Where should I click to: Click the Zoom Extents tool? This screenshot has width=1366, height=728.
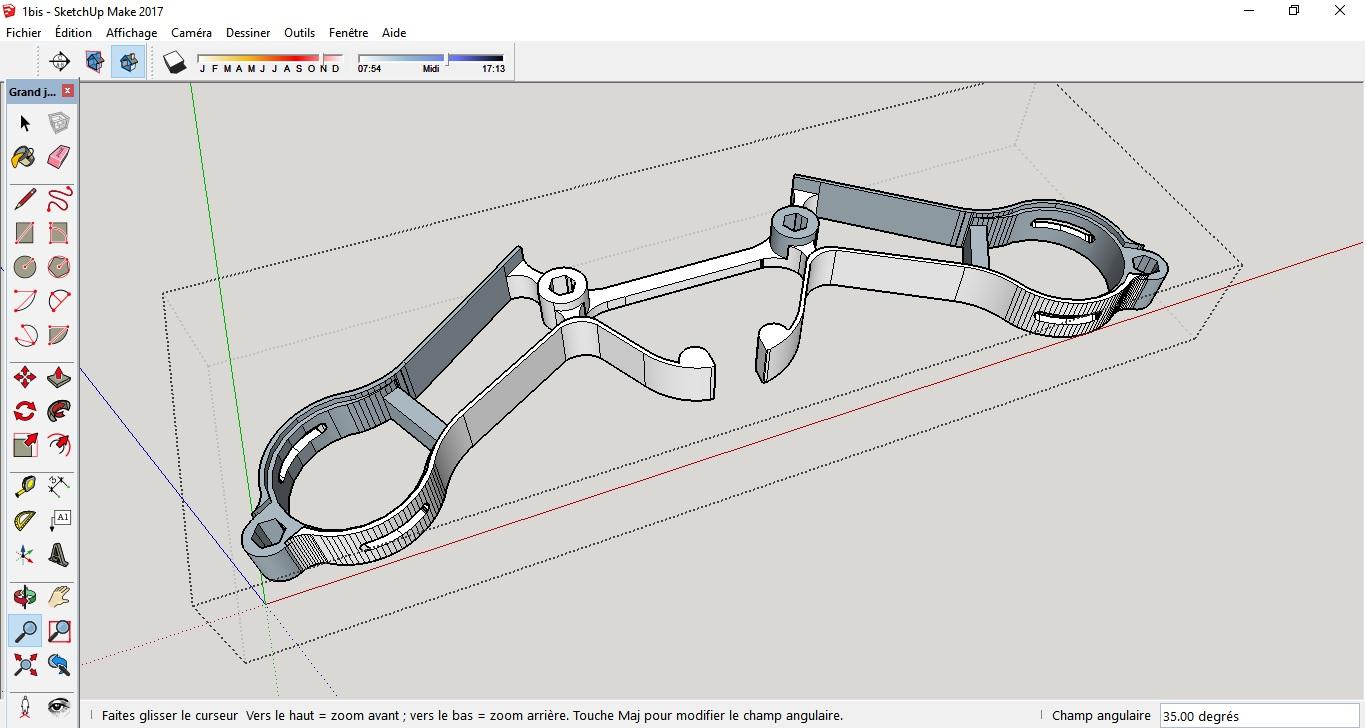point(25,664)
